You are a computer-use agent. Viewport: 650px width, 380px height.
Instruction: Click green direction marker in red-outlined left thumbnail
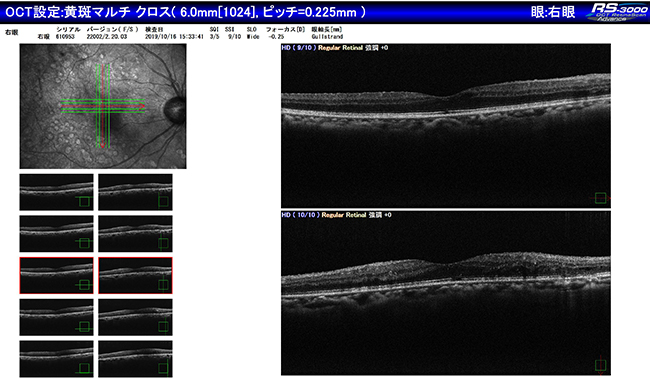(x=84, y=285)
